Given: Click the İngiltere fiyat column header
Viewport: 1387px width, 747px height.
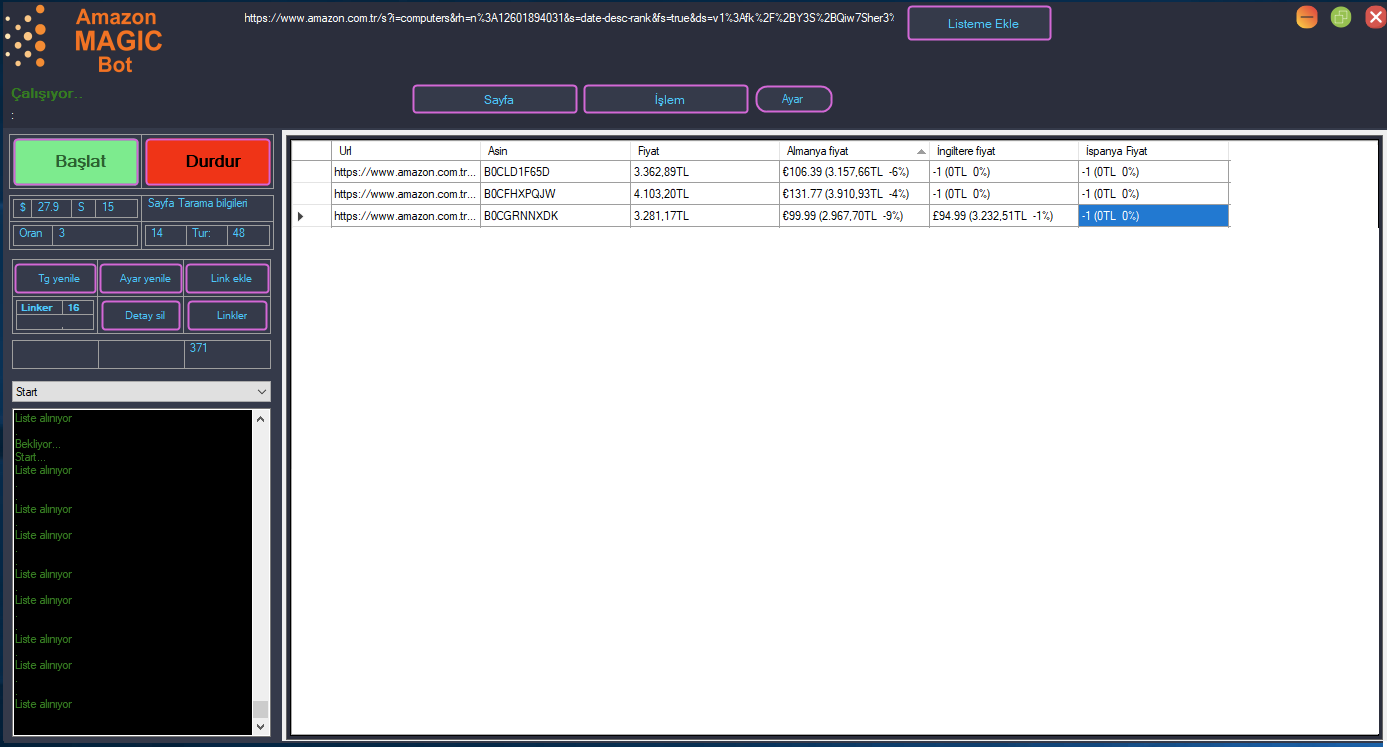Looking at the screenshot, I should click(x=1004, y=150).
